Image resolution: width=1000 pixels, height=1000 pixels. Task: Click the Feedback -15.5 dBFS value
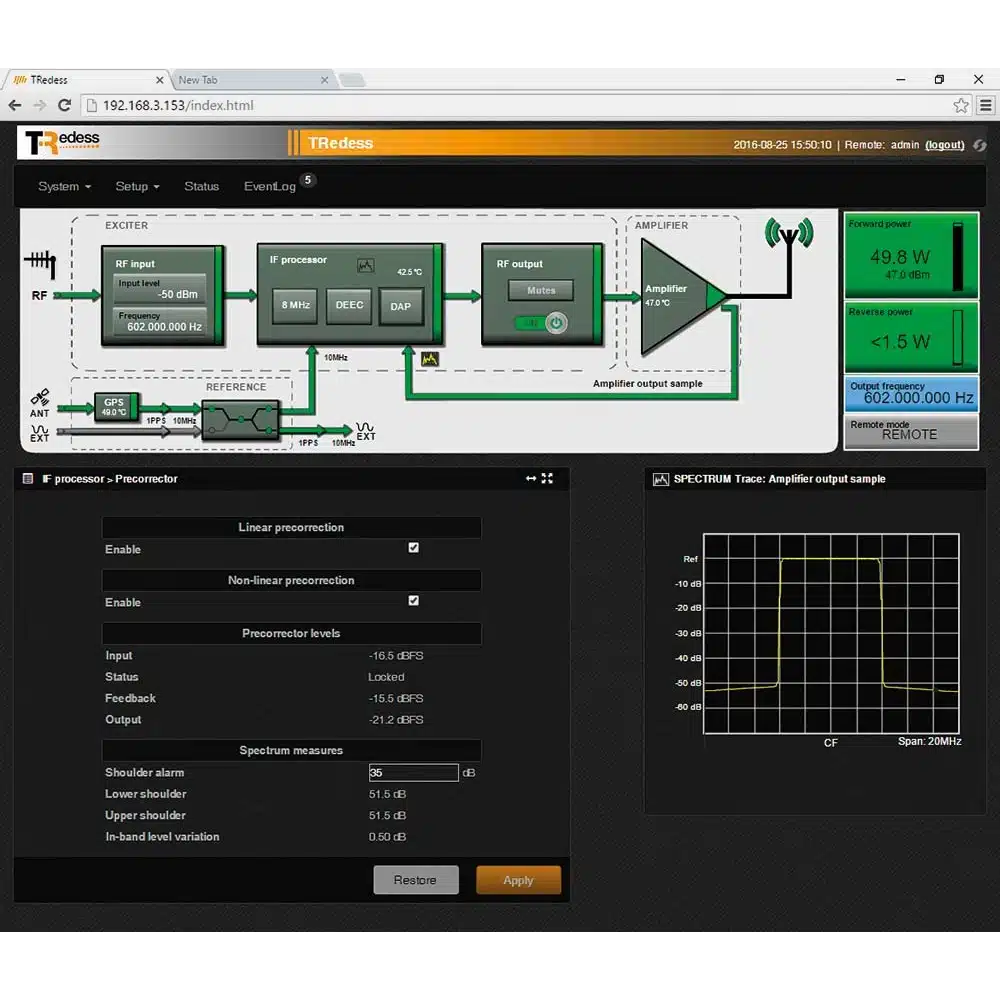[x=395, y=698]
